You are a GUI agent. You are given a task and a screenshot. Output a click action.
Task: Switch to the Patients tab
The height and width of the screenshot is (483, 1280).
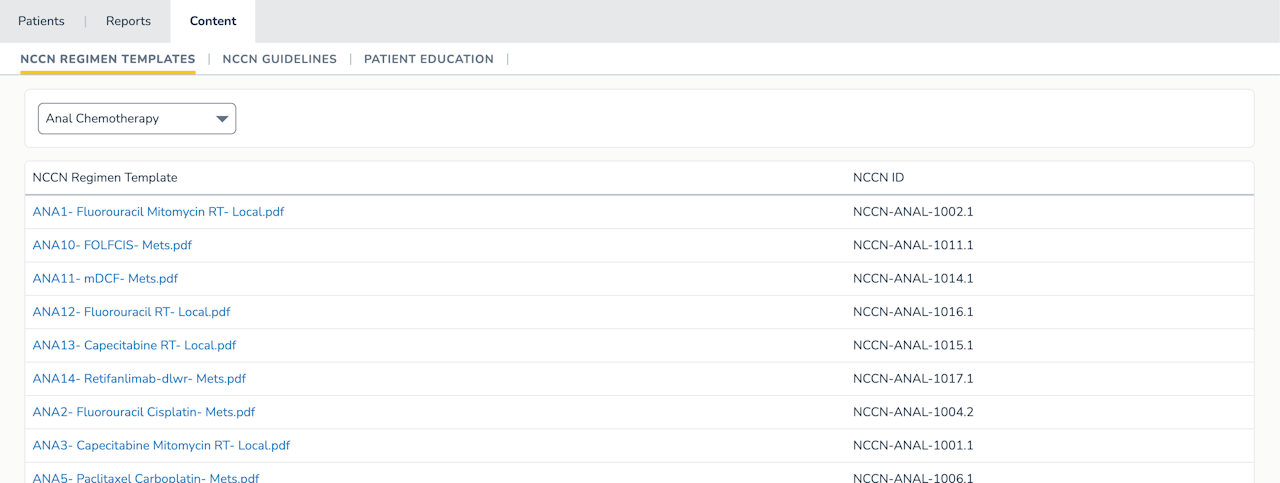(41, 21)
